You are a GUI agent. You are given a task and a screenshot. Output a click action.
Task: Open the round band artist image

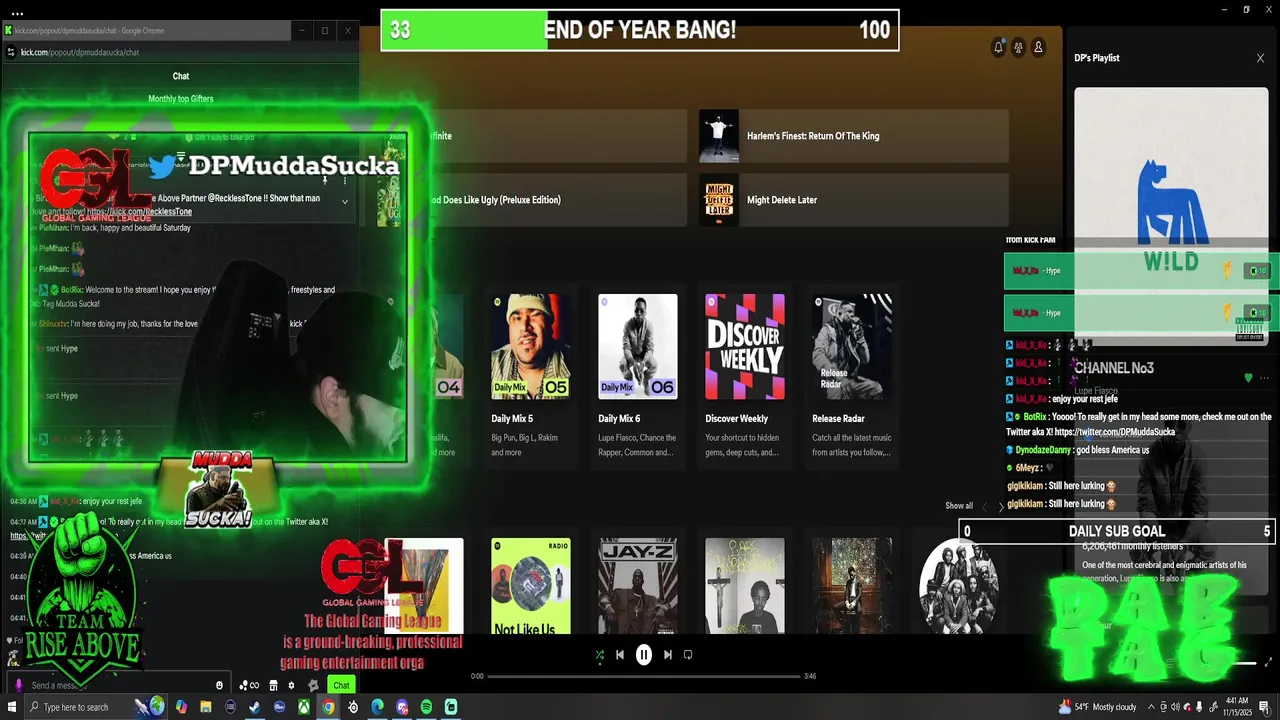958,586
